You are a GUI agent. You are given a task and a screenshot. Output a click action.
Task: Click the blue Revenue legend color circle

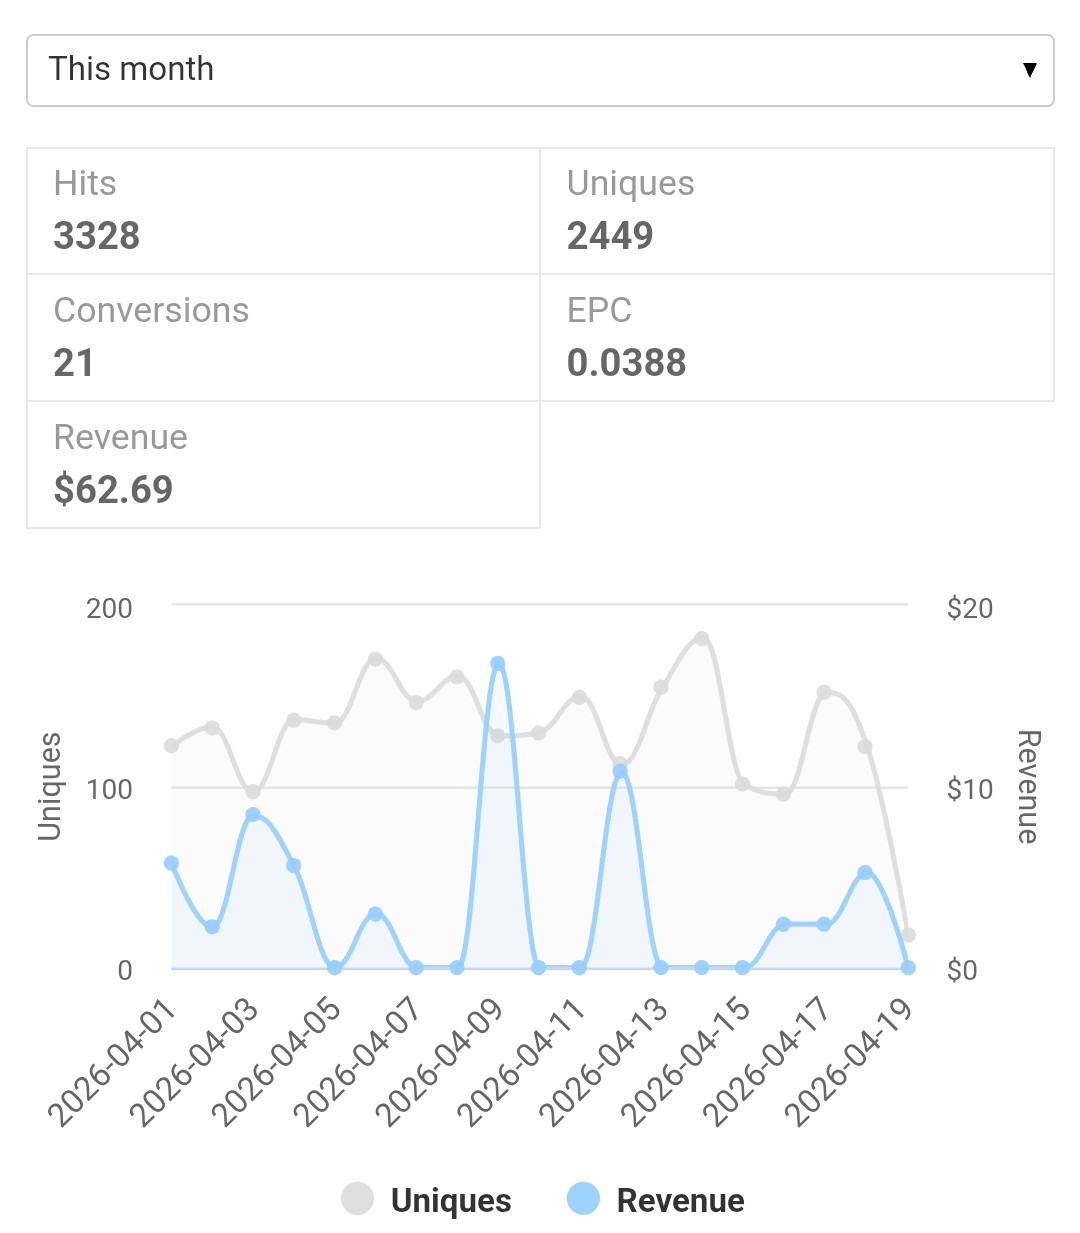[x=583, y=1198]
